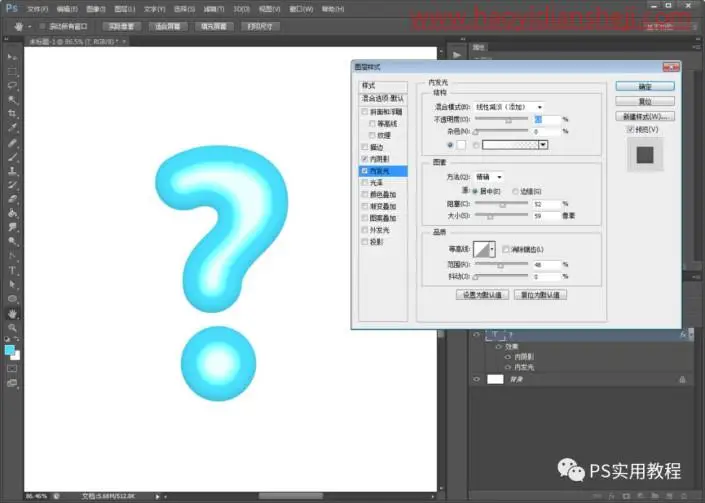Select the Clone Stamp tool
The height and width of the screenshot is (503, 705).
pyautogui.click(x=12, y=171)
